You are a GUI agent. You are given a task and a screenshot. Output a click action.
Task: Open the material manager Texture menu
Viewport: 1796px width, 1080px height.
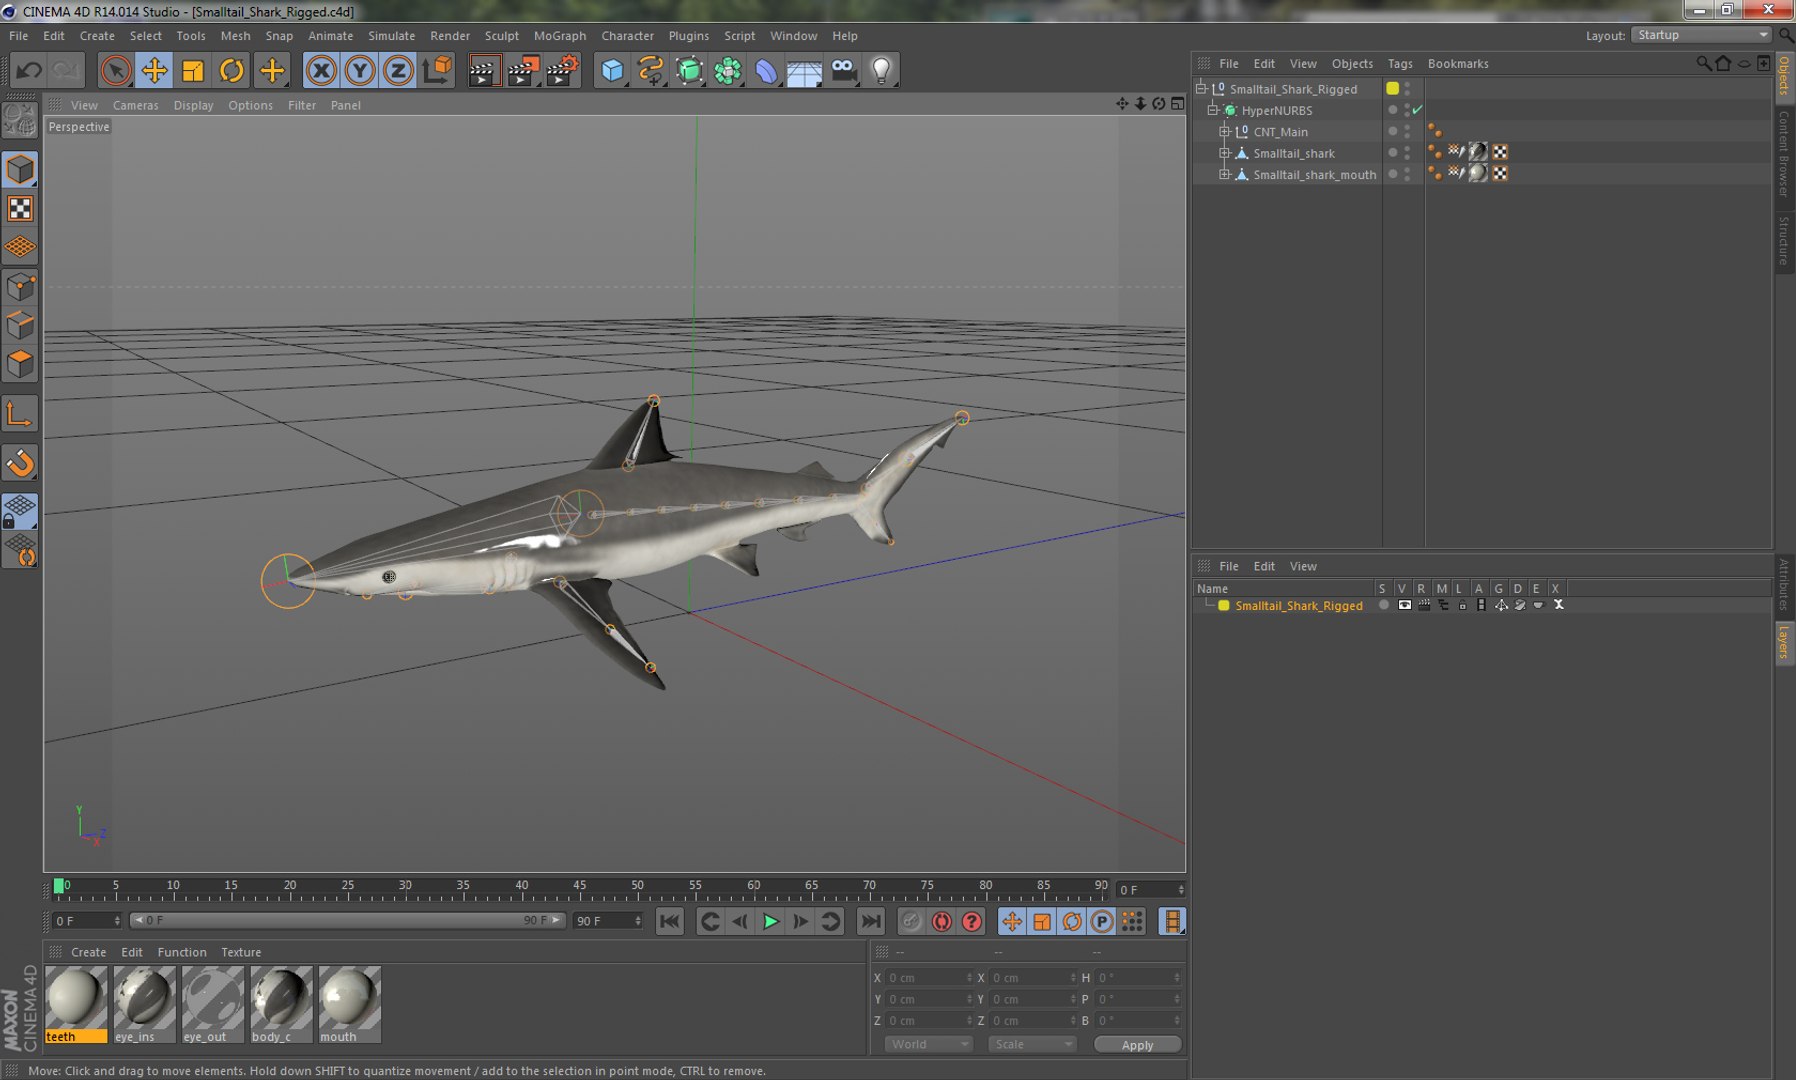click(241, 952)
